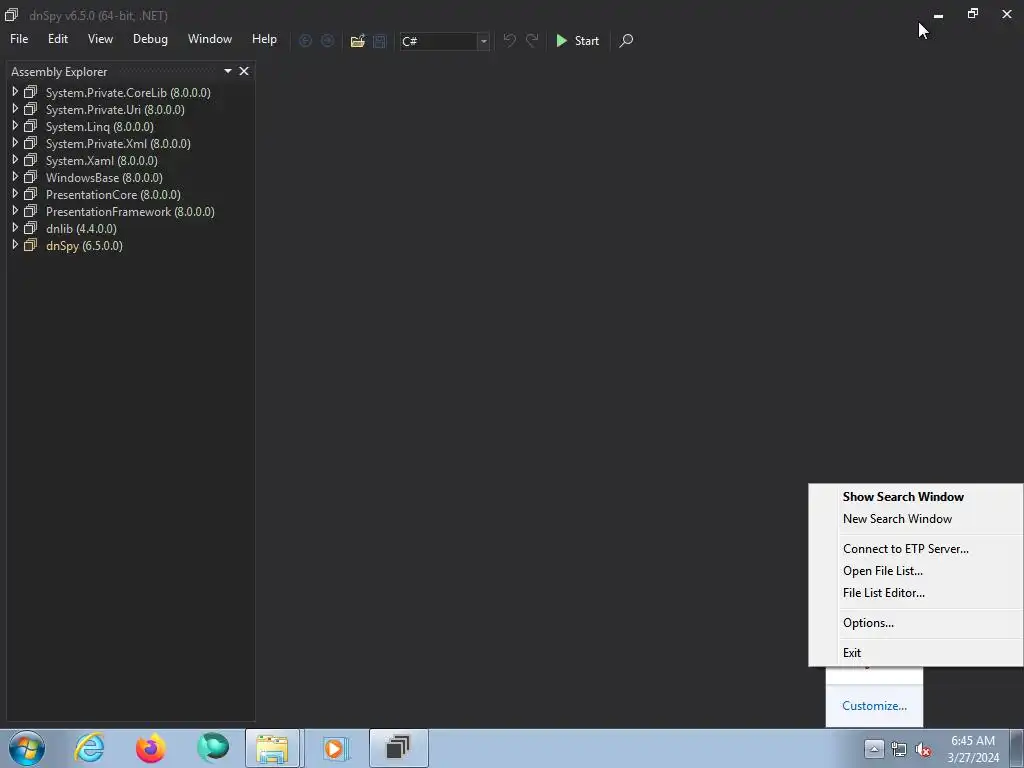Select WindowsBase (8.0.0.0) row text
1024x768 pixels.
[x=104, y=178]
